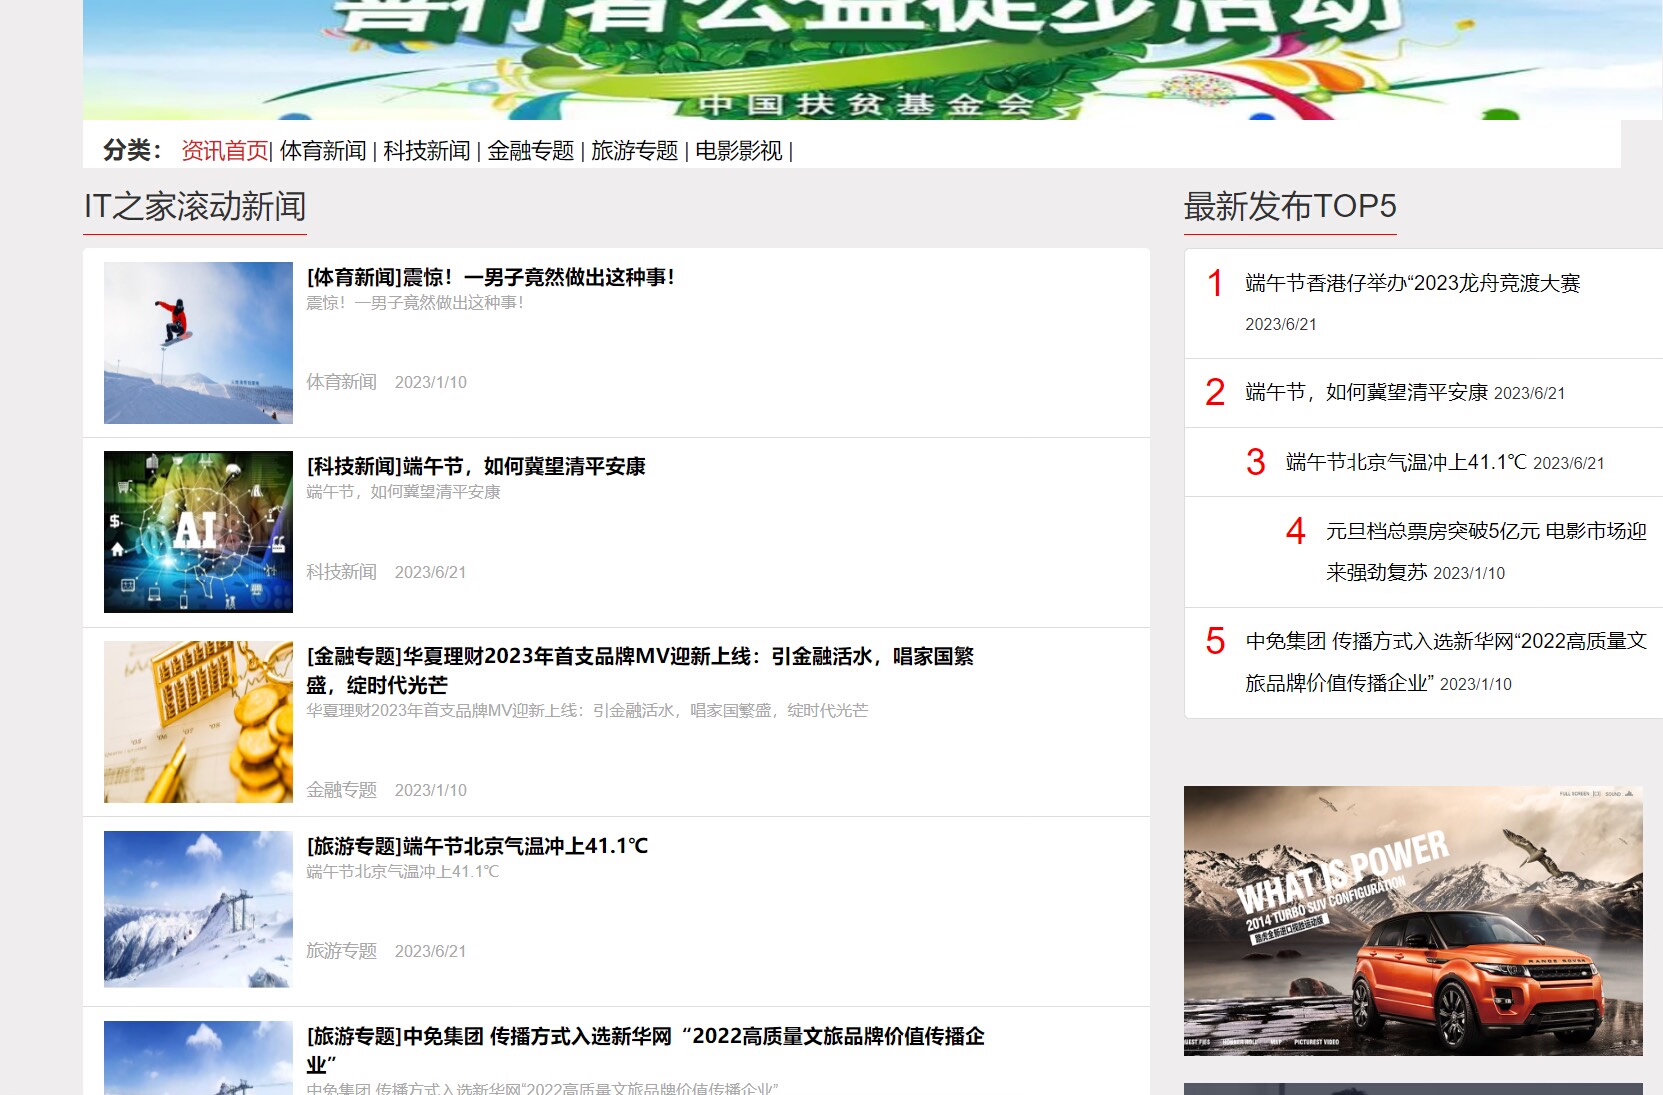Click the charity banner at top
Image resolution: width=1663 pixels, height=1095 pixels.
872,60
